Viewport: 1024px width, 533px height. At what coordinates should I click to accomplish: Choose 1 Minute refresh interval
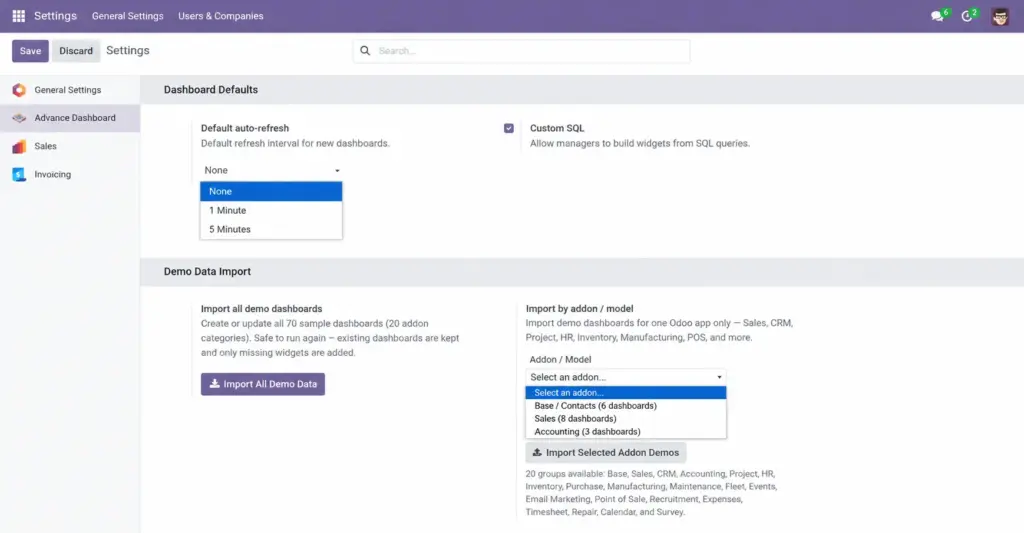[271, 210]
